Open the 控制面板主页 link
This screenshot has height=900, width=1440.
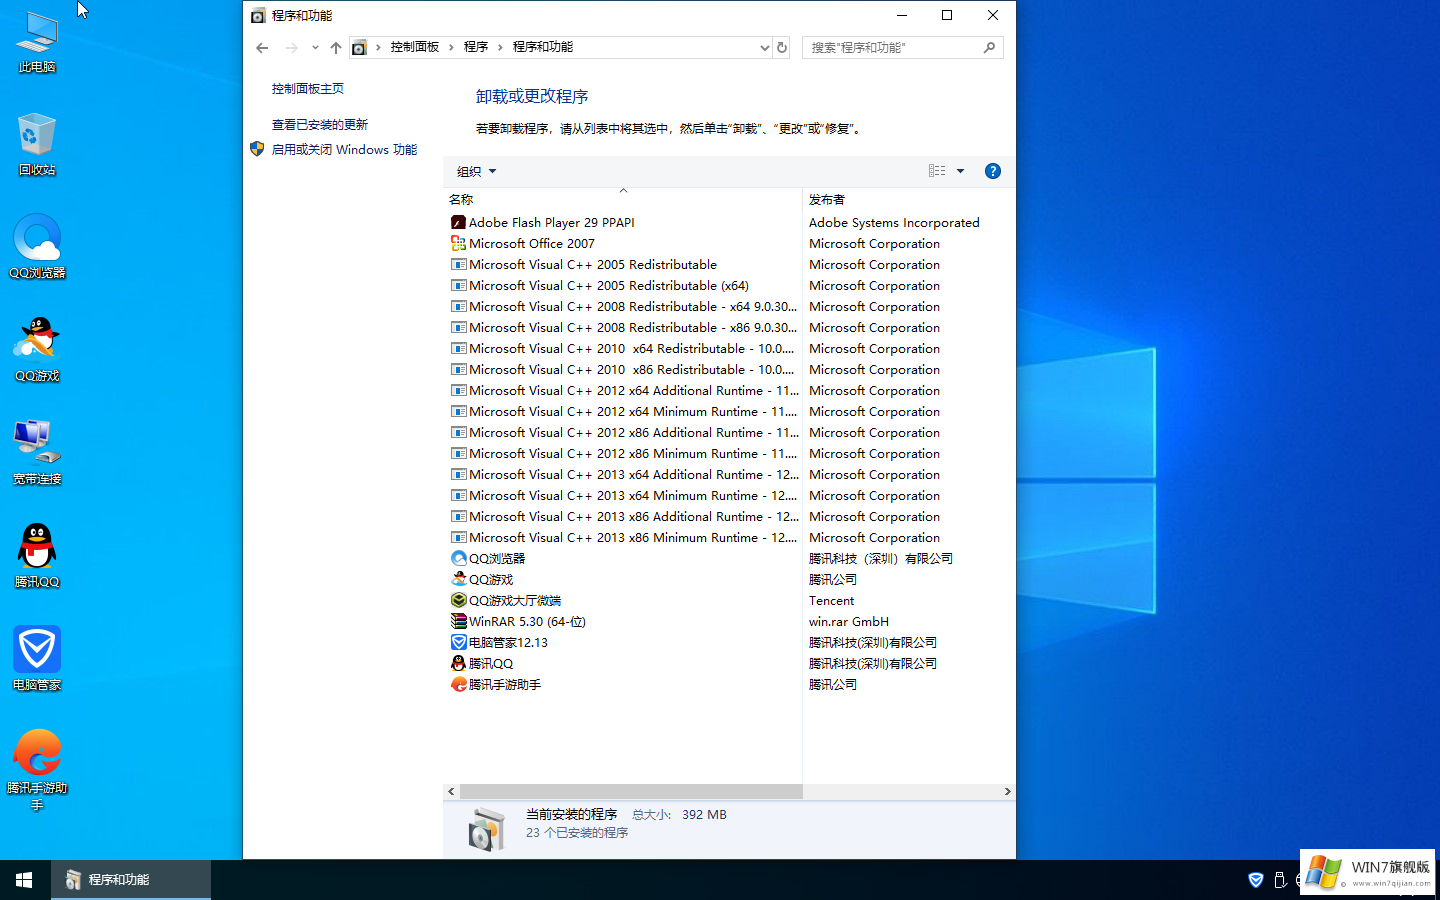(308, 89)
